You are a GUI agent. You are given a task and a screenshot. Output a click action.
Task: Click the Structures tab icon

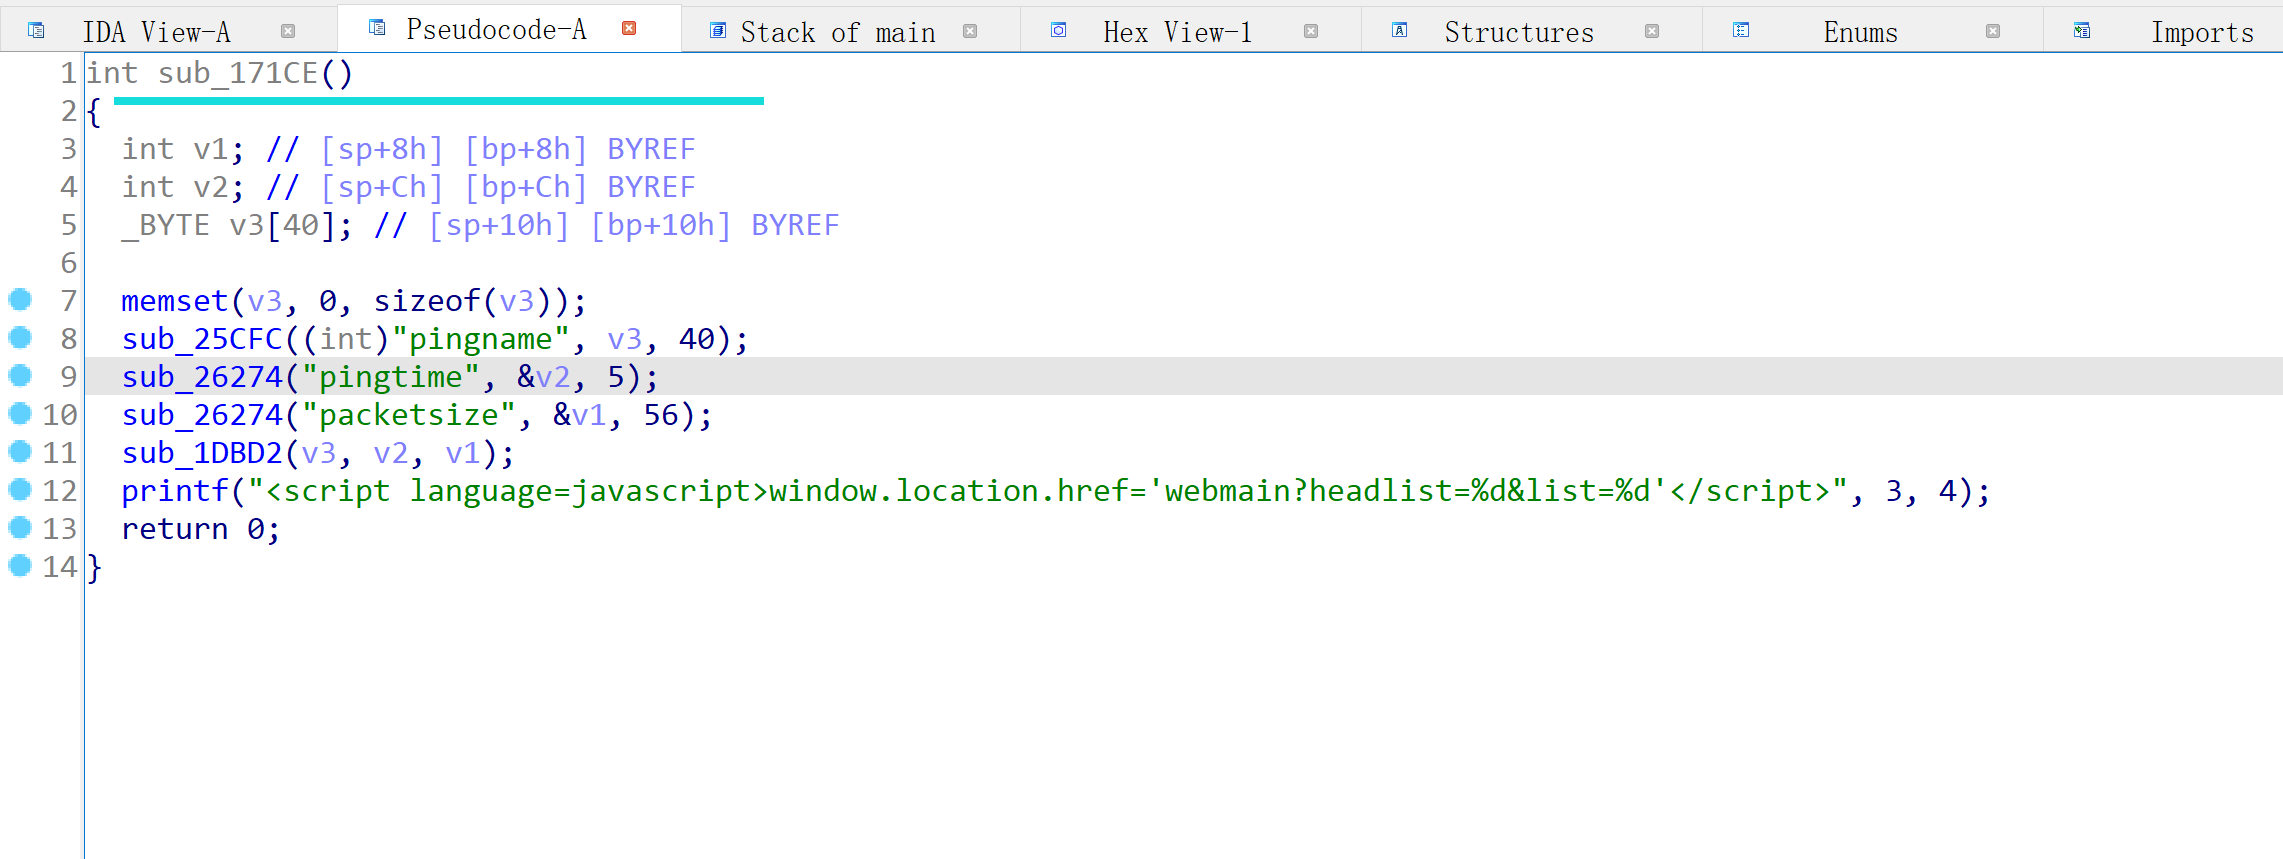1400,31
